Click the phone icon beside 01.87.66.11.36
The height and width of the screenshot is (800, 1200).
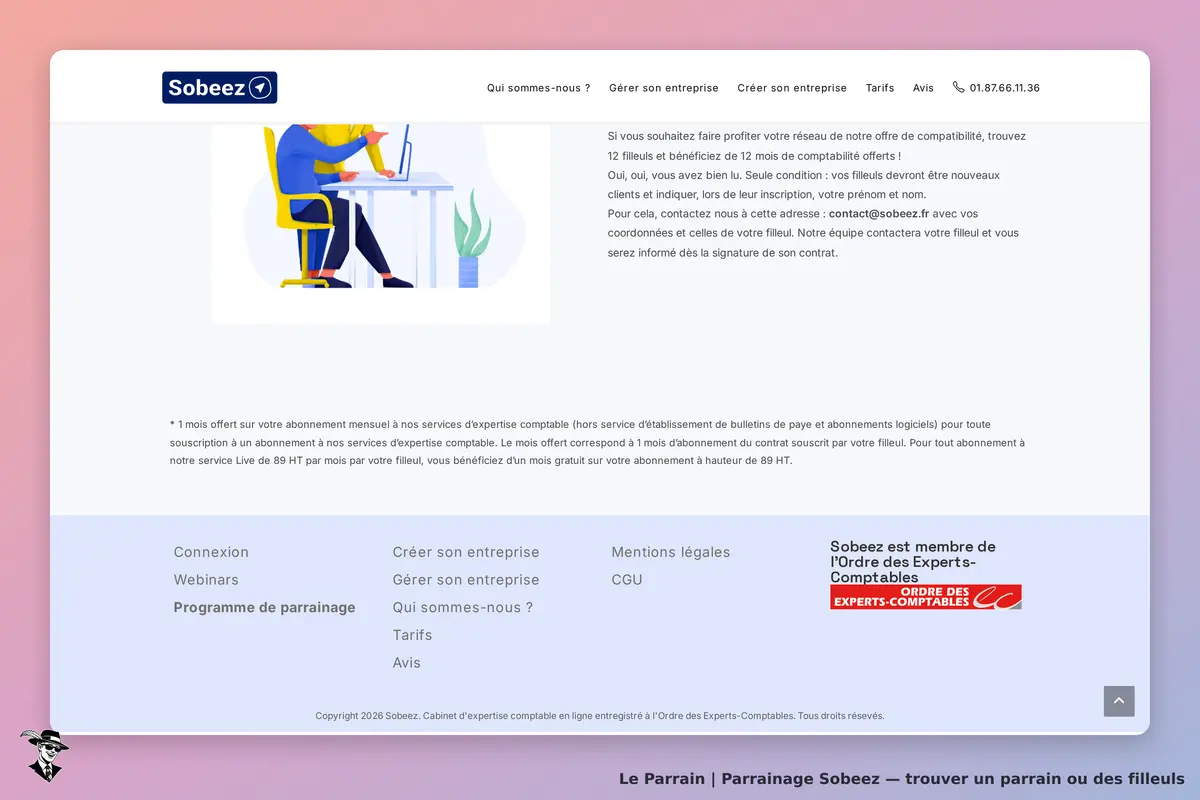[958, 87]
